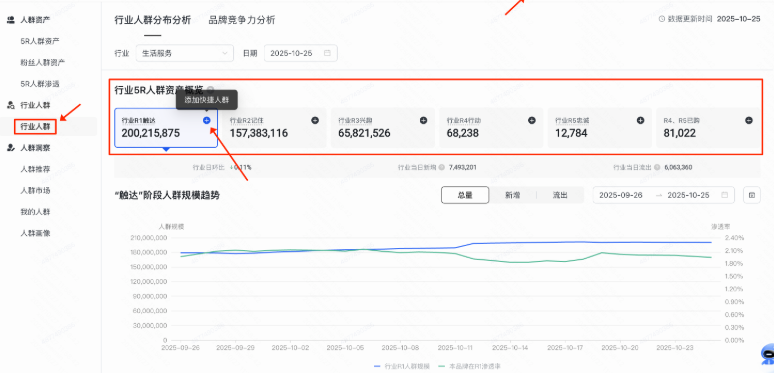
Task: Click the 行业日环比 label
Action: 209,167
